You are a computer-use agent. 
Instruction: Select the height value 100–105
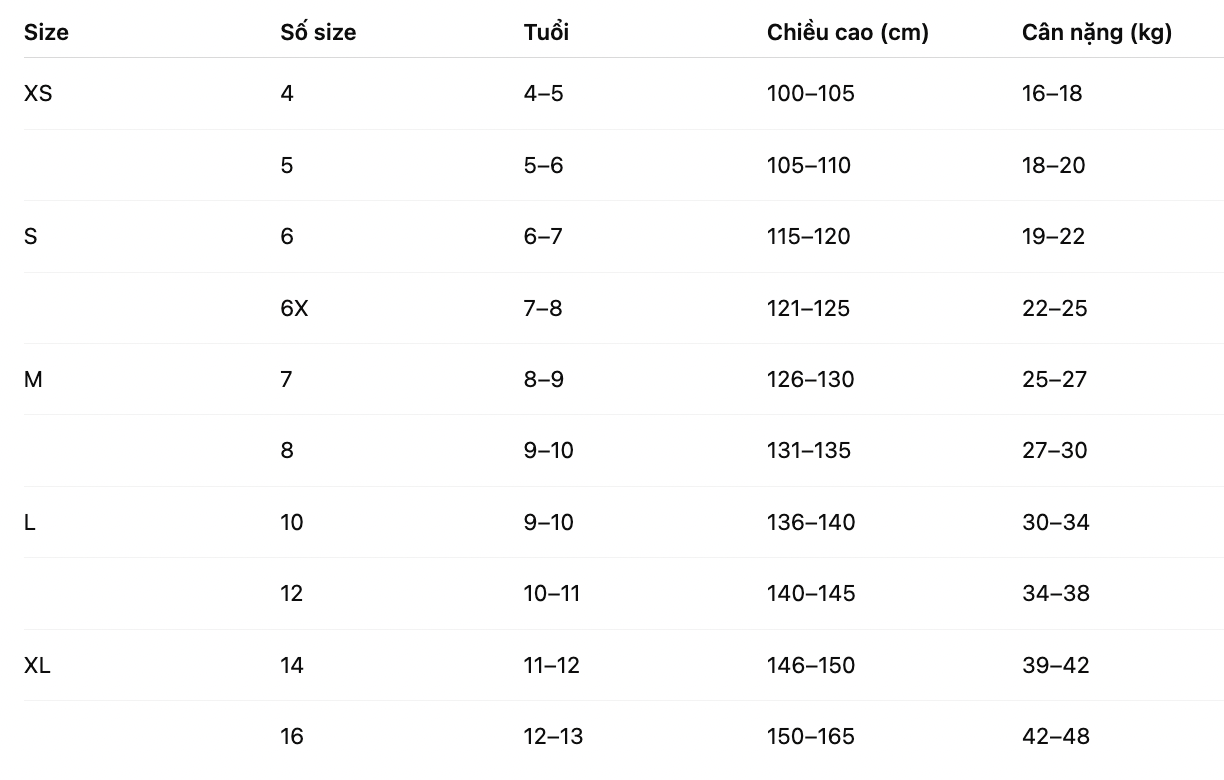click(811, 94)
